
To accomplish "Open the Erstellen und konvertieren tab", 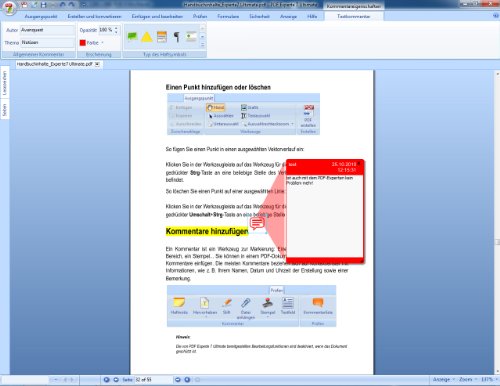I will coord(94,16).
